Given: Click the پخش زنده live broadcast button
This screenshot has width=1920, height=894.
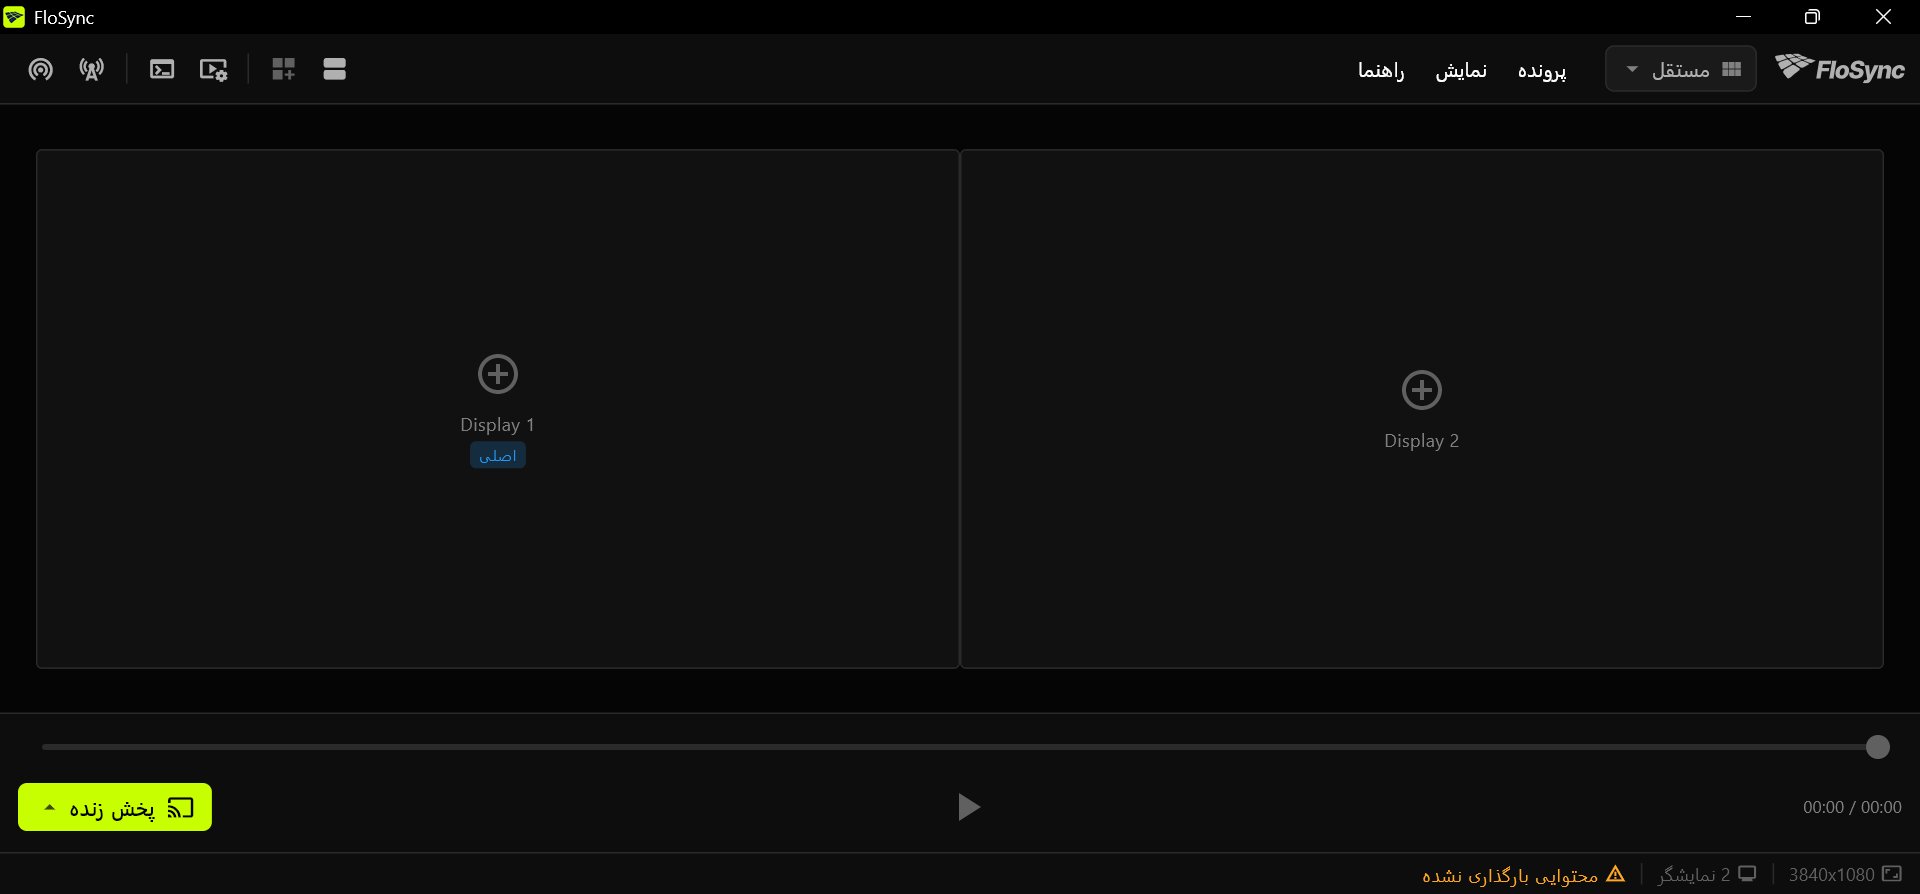Looking at the screenshot, I should [115, 807].
